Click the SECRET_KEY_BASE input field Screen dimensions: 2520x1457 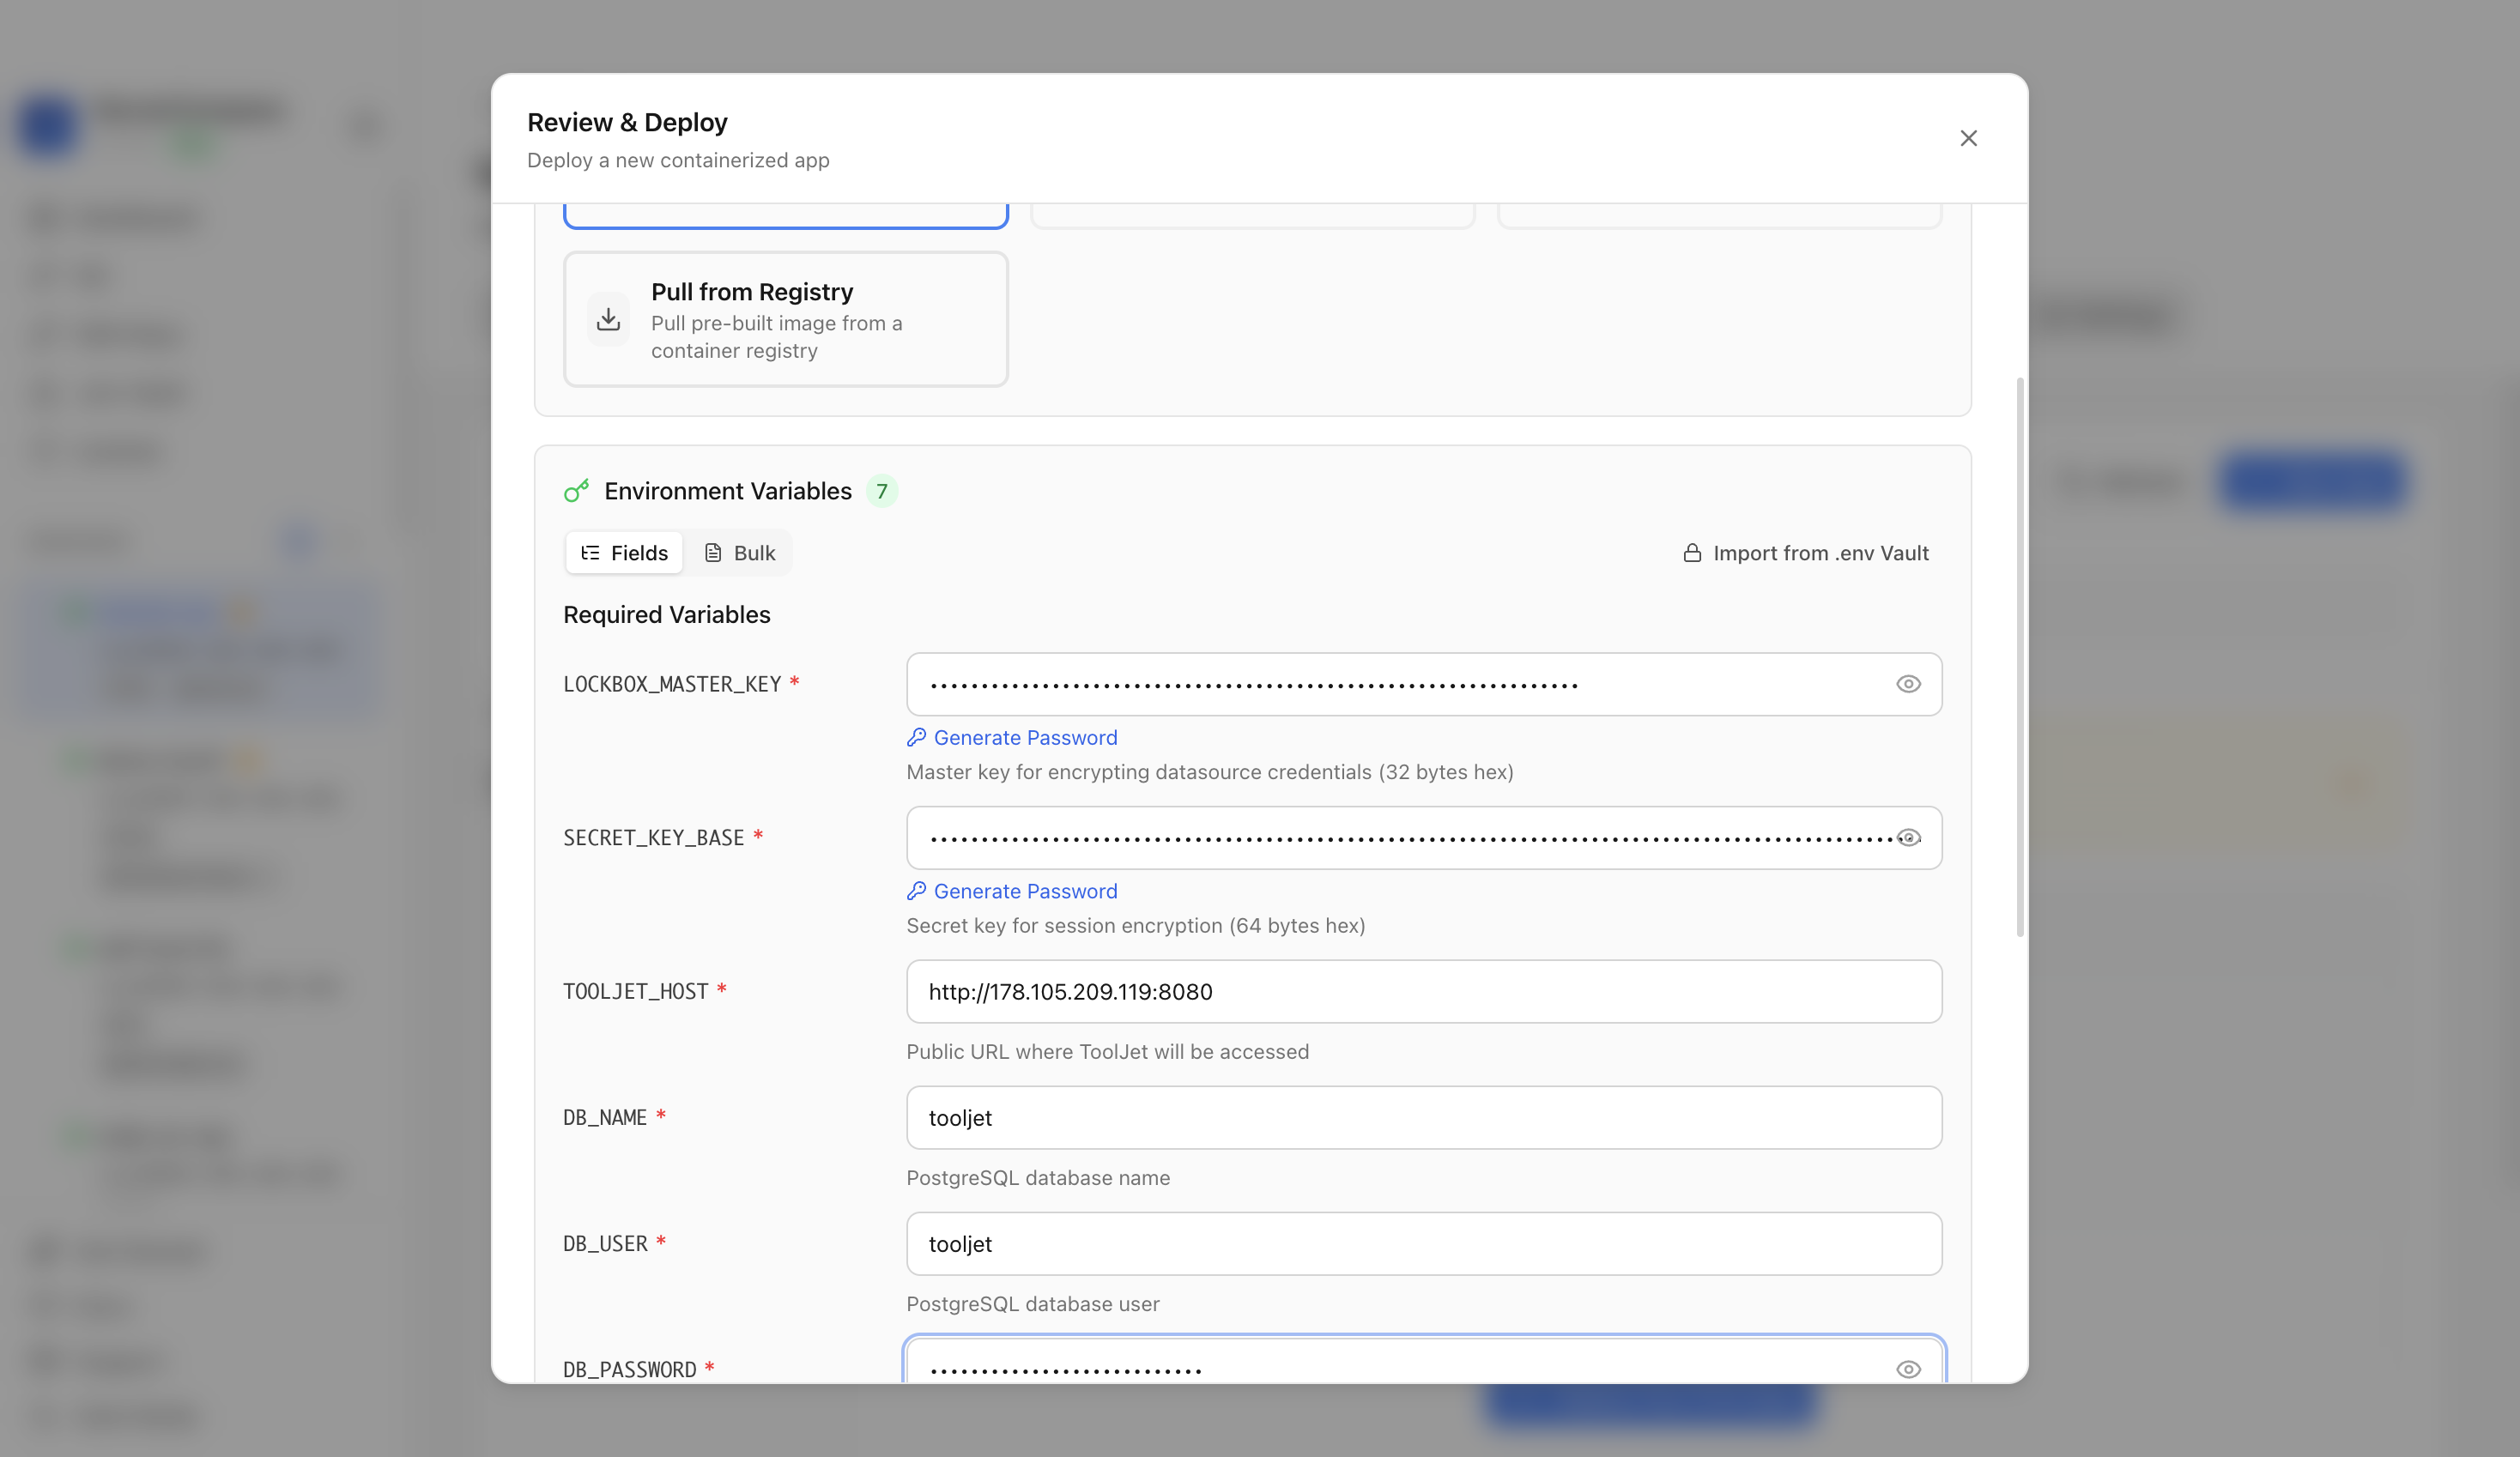tap(1424, 838)
